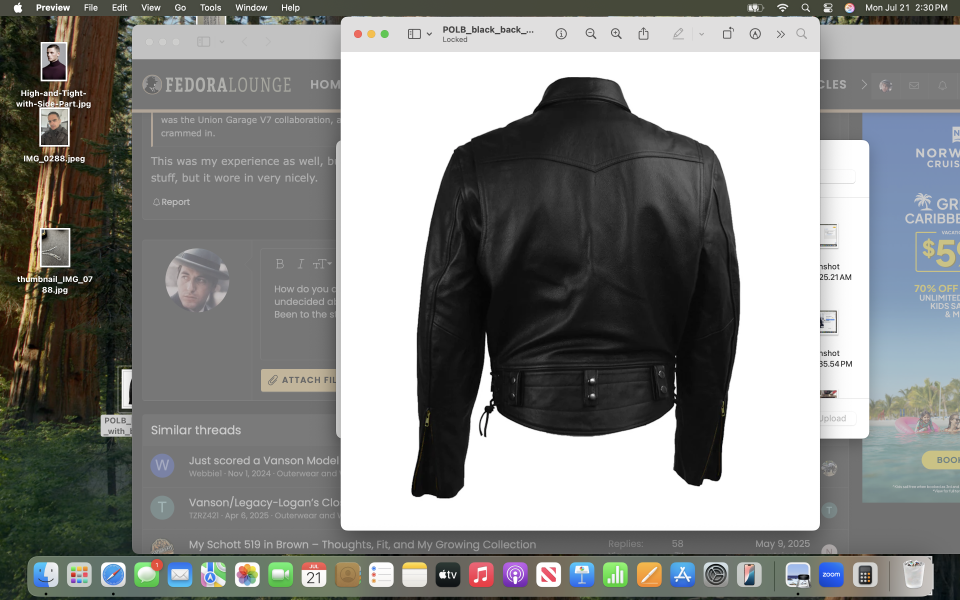Open Calendar from the Dock
Image resolution: width=960 pixels, height=600 pixels.
tap(314, 575)
